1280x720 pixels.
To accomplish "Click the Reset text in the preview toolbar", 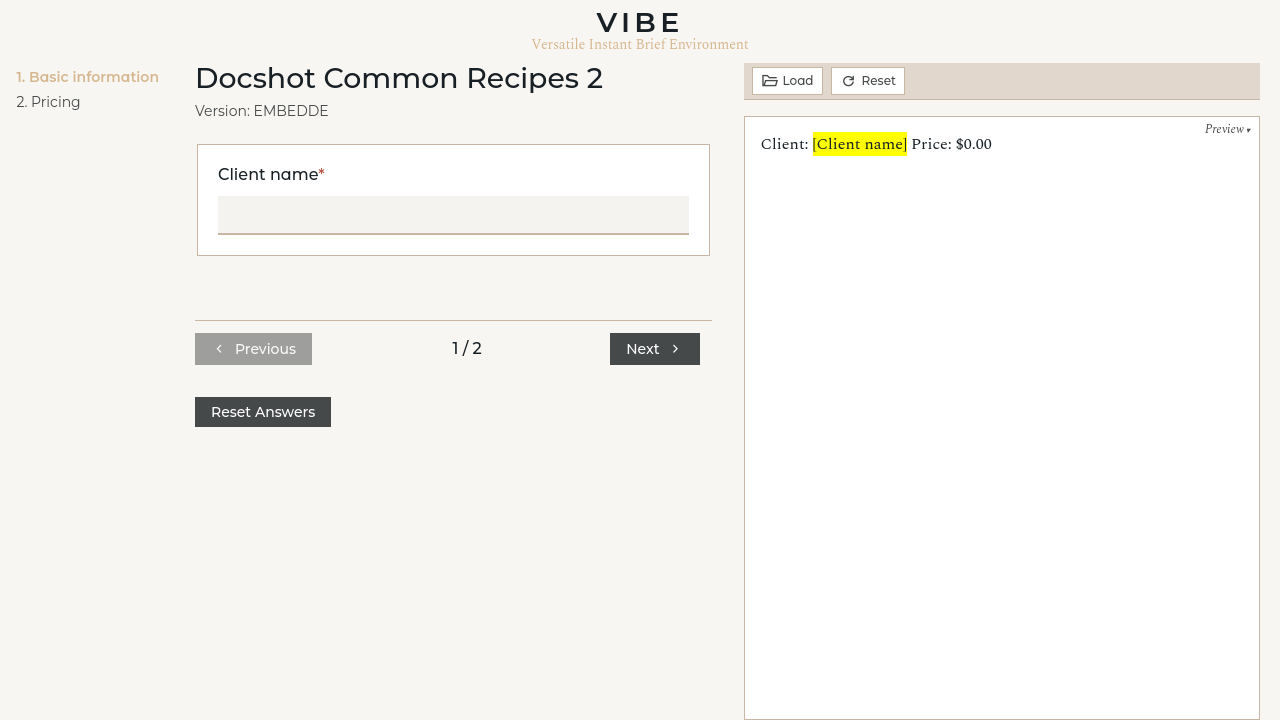I will coord(878,81).
